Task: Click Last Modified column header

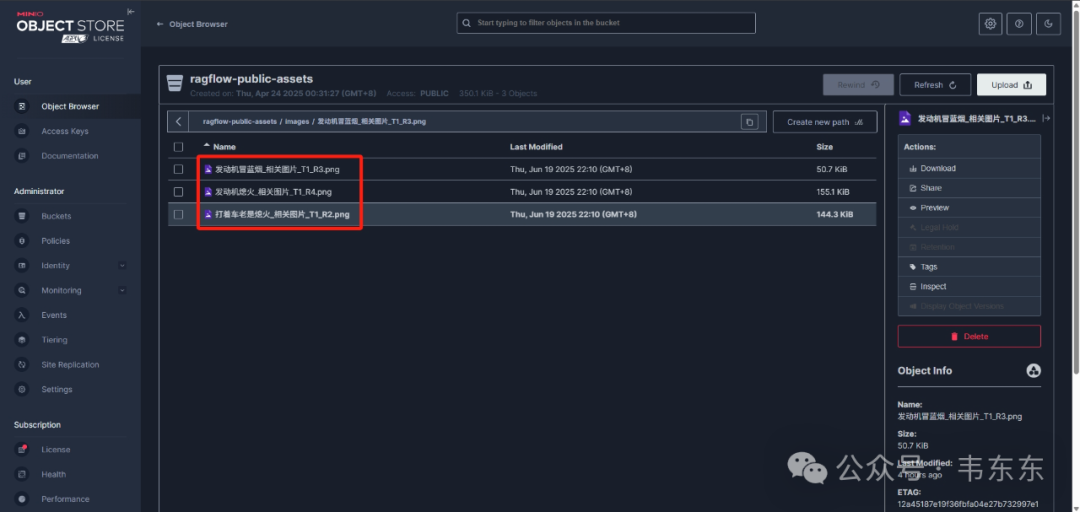Action: pos(536,147)
